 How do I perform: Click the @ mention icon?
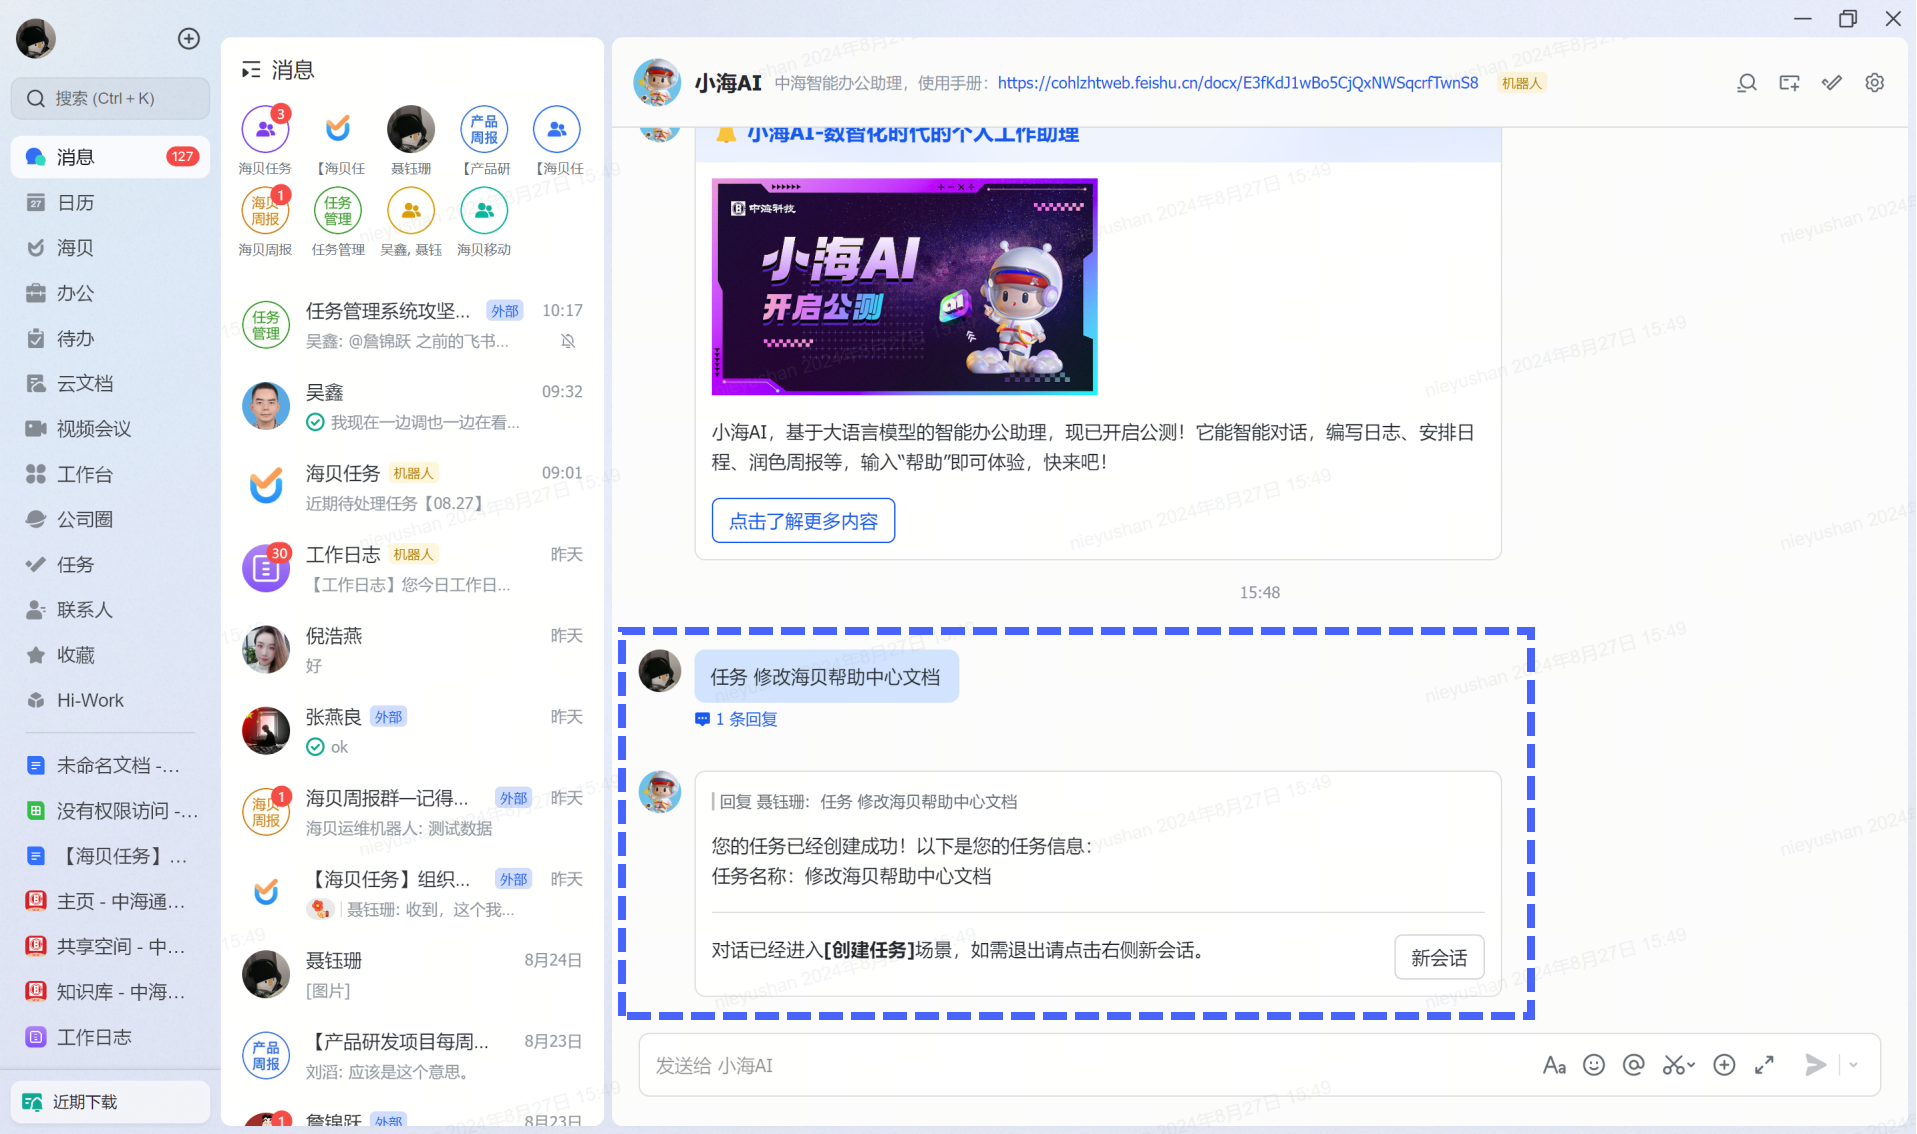pos(1634,1066)
